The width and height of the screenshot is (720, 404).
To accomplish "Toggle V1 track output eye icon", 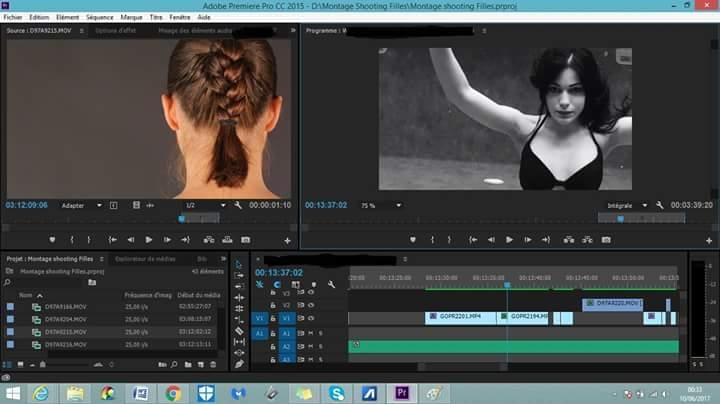I will pyautogui.click(x=311, y=318).
